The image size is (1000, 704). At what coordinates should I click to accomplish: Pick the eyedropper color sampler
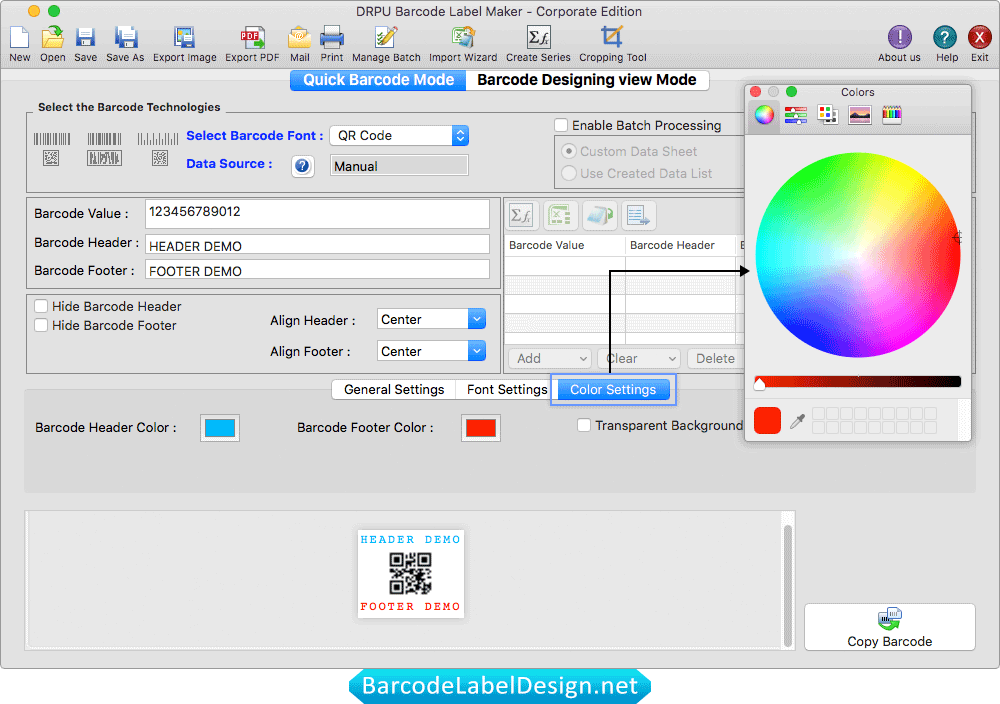797,422
